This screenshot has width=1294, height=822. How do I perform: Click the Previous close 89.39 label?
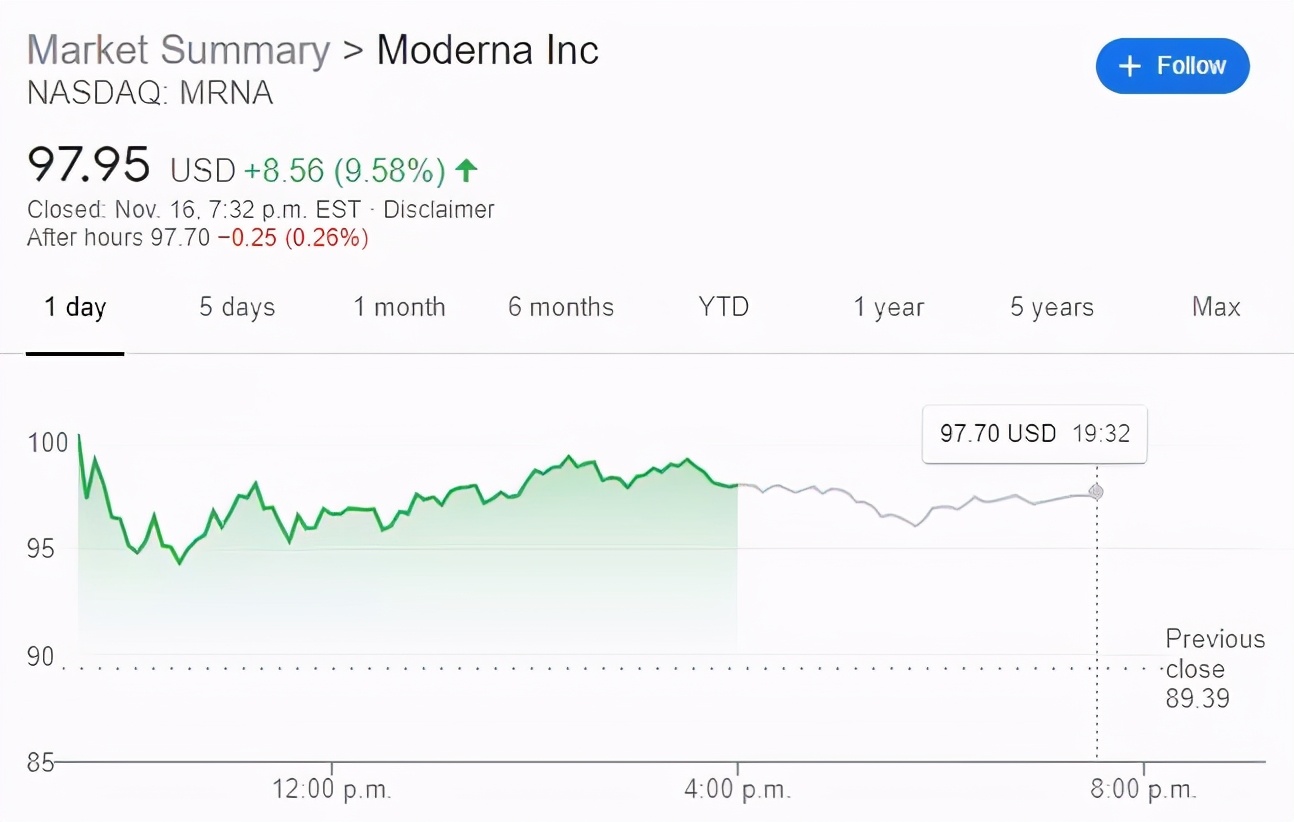click(1214, 668)
